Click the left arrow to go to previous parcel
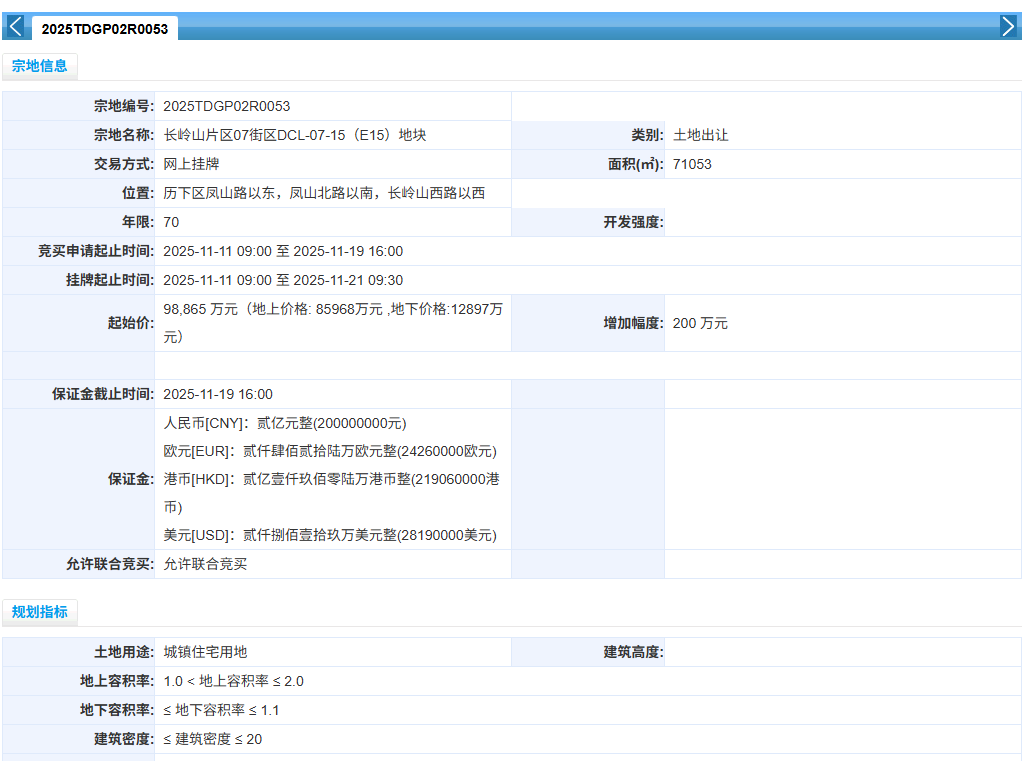The height and width of the screenshot is (761, 1030). (x=15, y=27)
